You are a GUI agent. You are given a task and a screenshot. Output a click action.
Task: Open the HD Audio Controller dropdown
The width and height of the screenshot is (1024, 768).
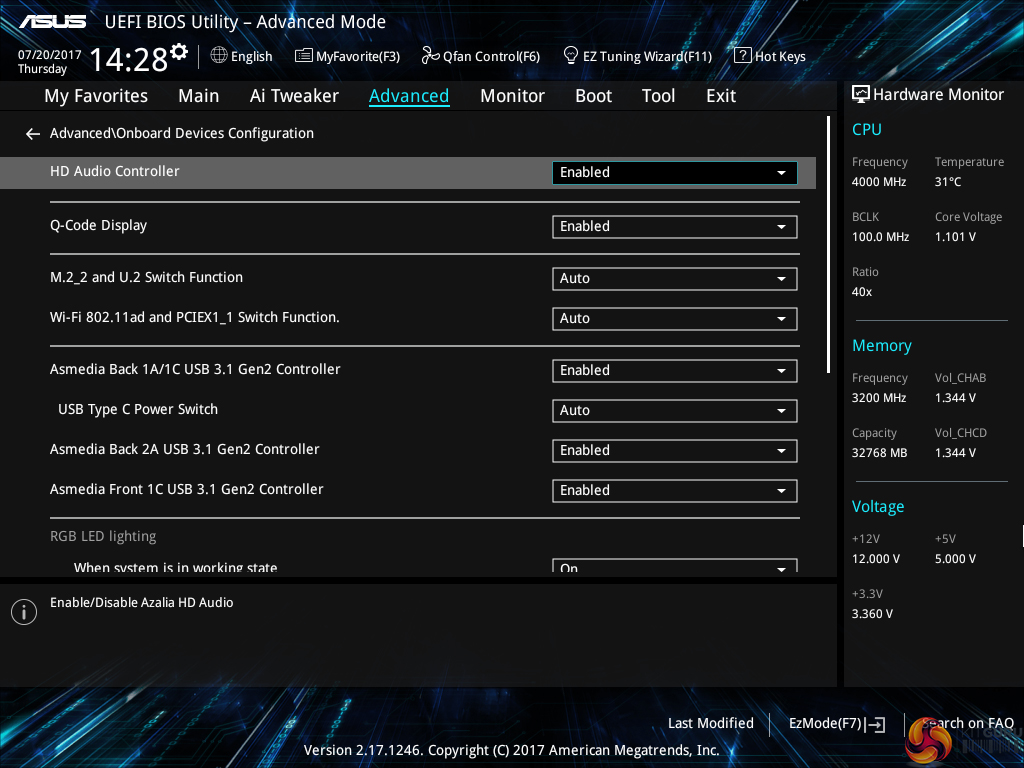click(x=674, y=173)
